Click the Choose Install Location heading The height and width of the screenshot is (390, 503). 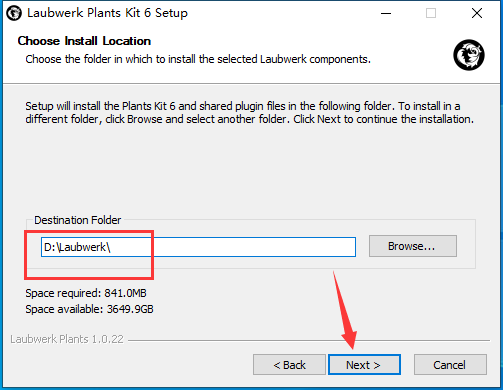coord(84,41)
